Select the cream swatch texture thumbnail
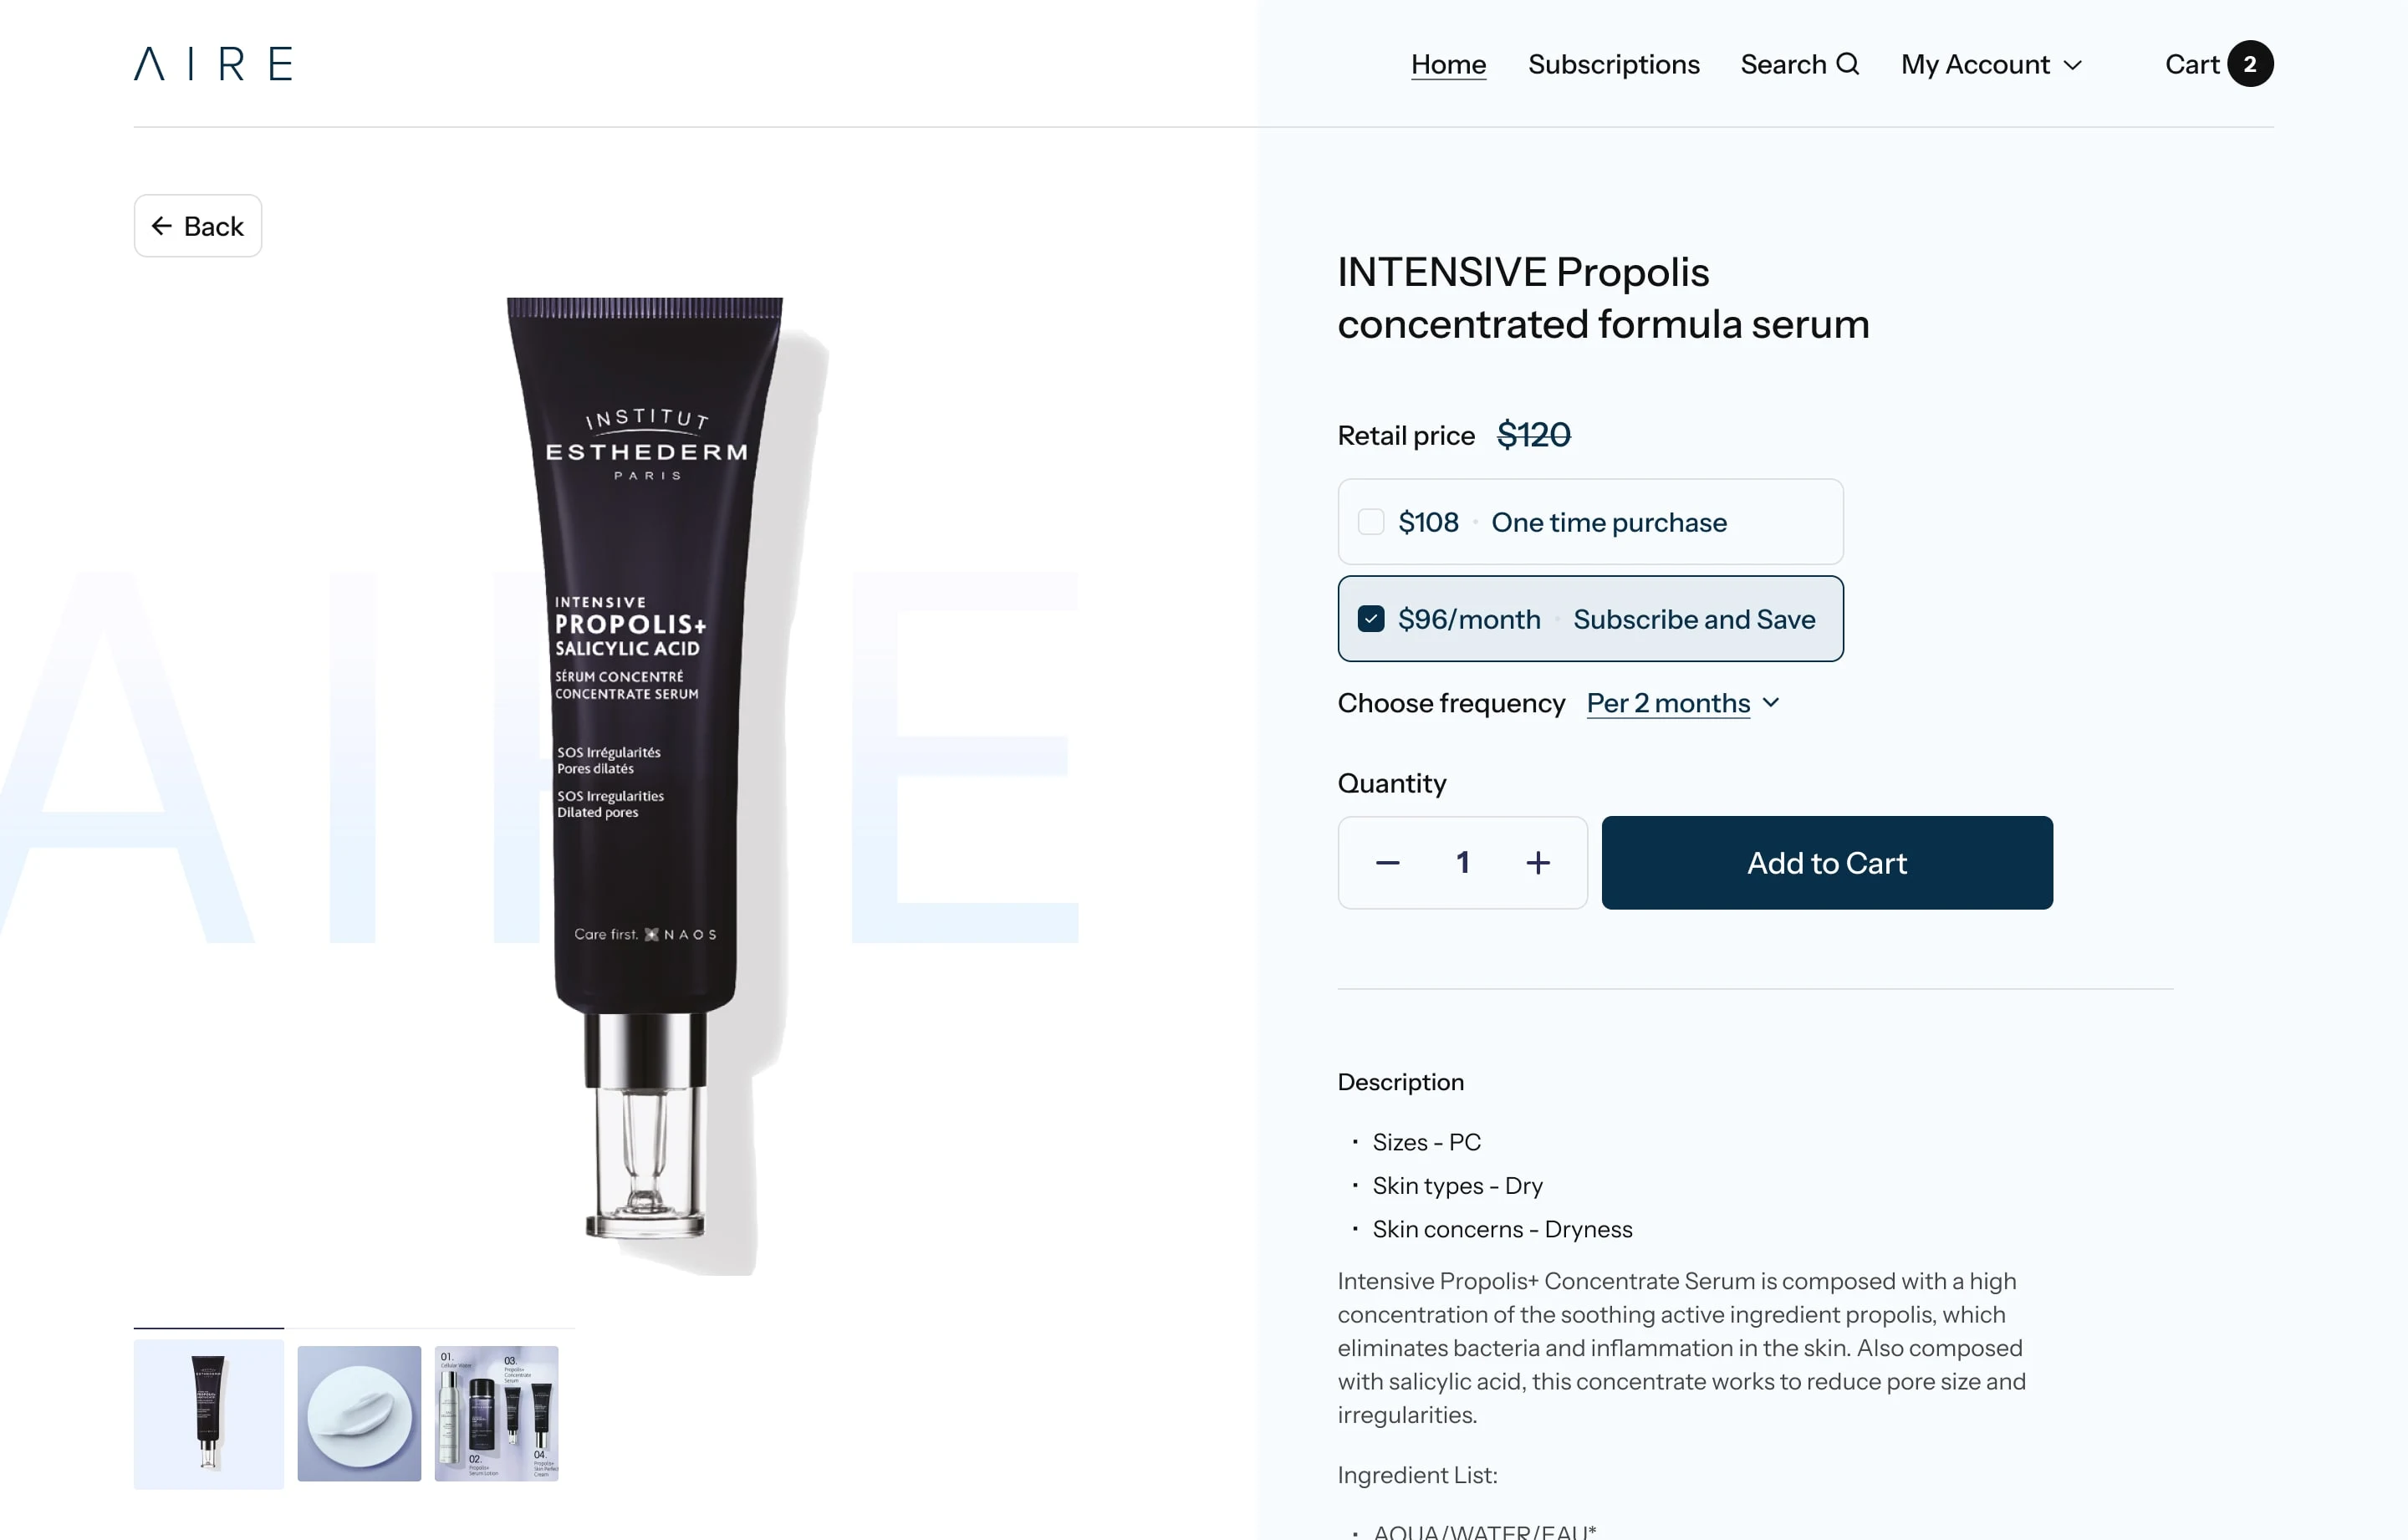The image size is (2408, 1540). 359,1413
